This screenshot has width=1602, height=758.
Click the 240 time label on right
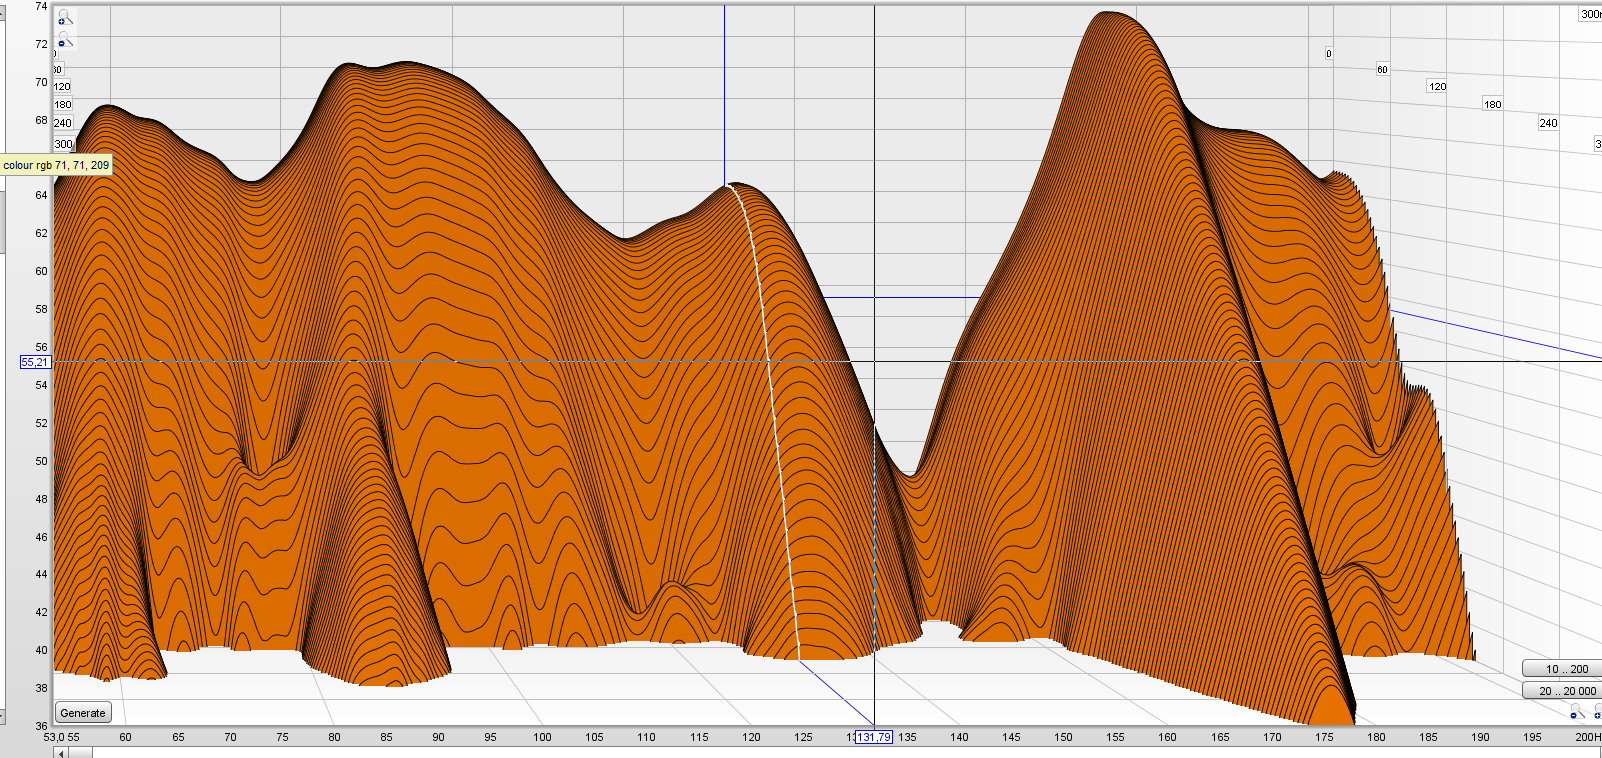tap(1548, 123)
